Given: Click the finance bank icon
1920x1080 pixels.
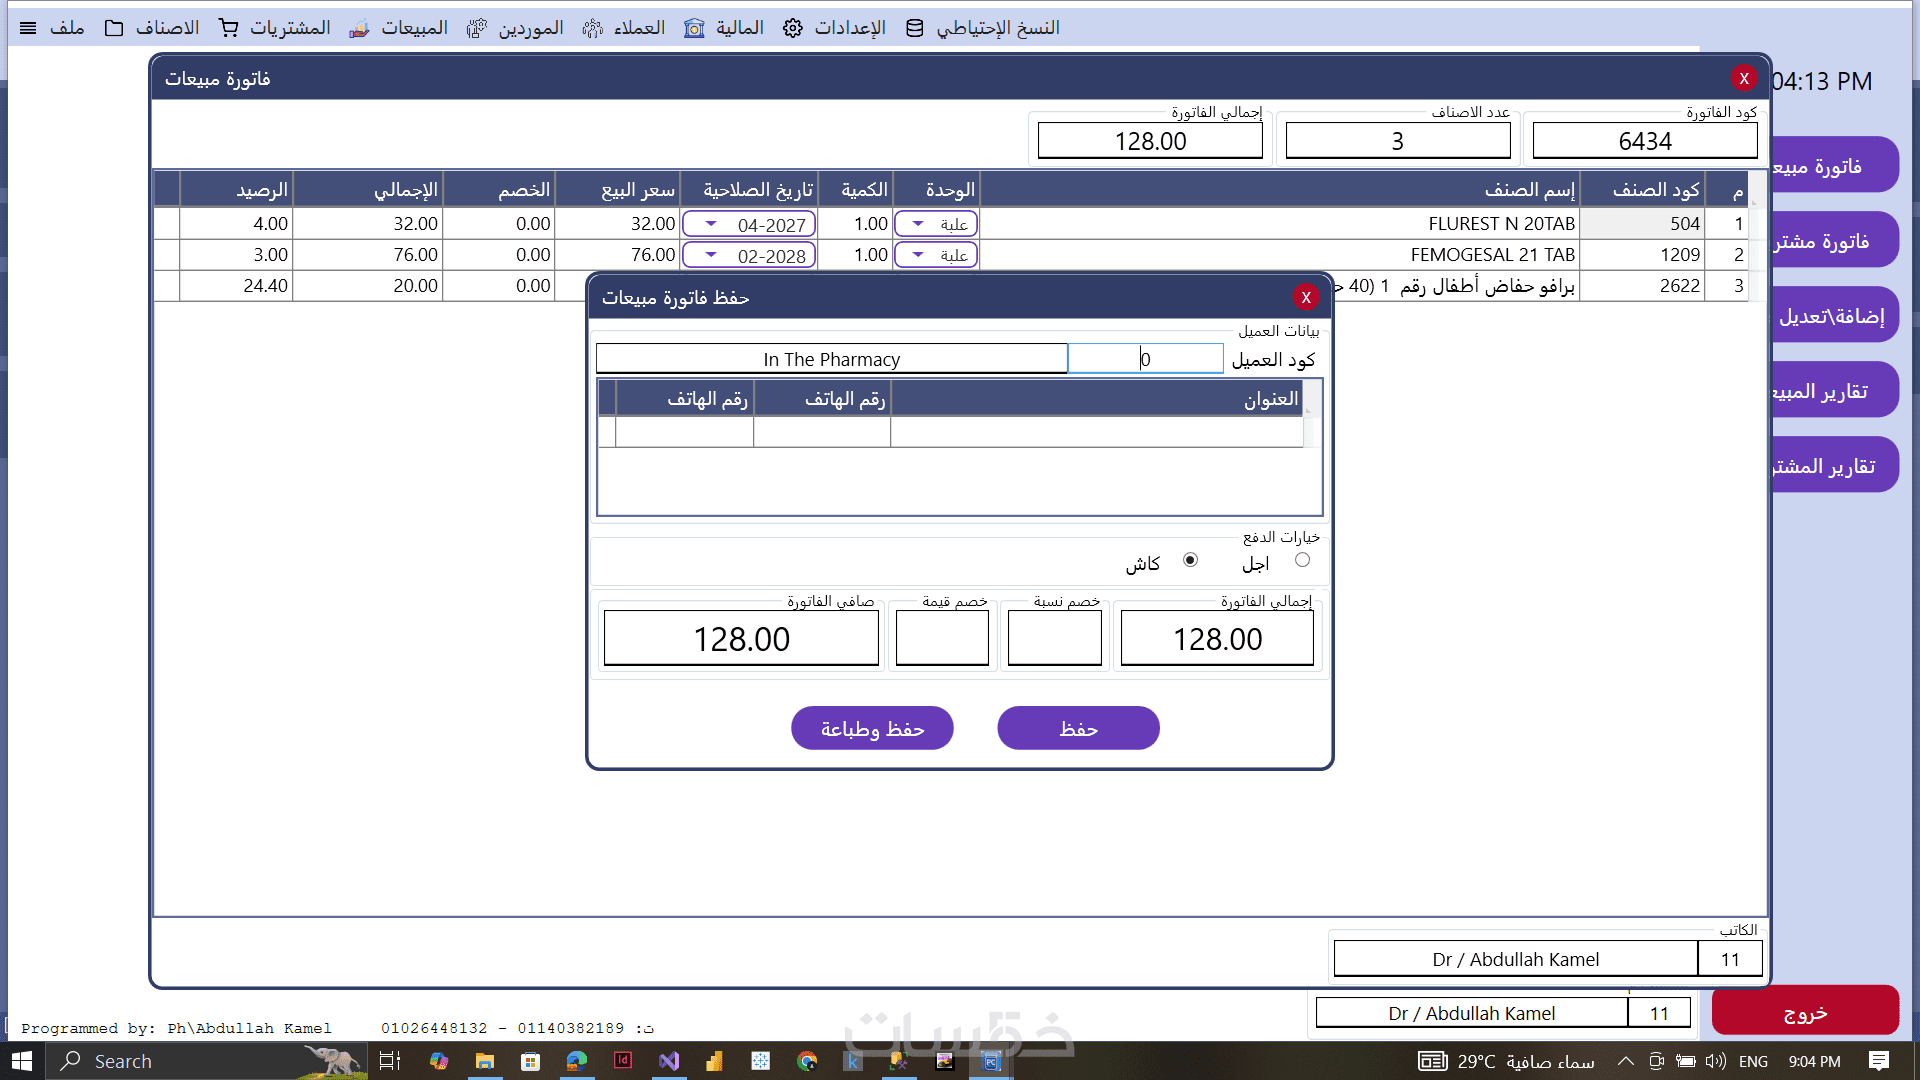Looking at the screenshot, I should click(x=694, y=28).
